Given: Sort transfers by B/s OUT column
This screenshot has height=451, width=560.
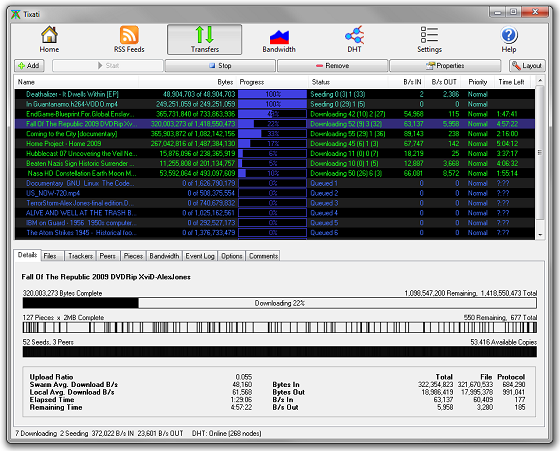Looking at the screenshot, I should (x=444, y=82).
